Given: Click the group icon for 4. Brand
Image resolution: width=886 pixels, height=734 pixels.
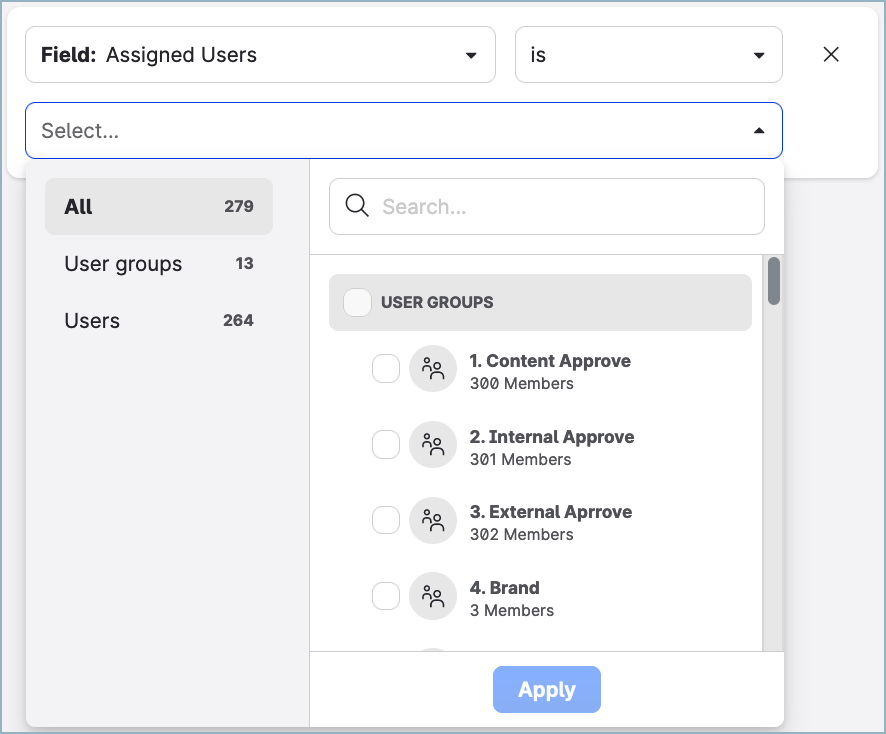Looking at the screenshot, I should [433, 597].
